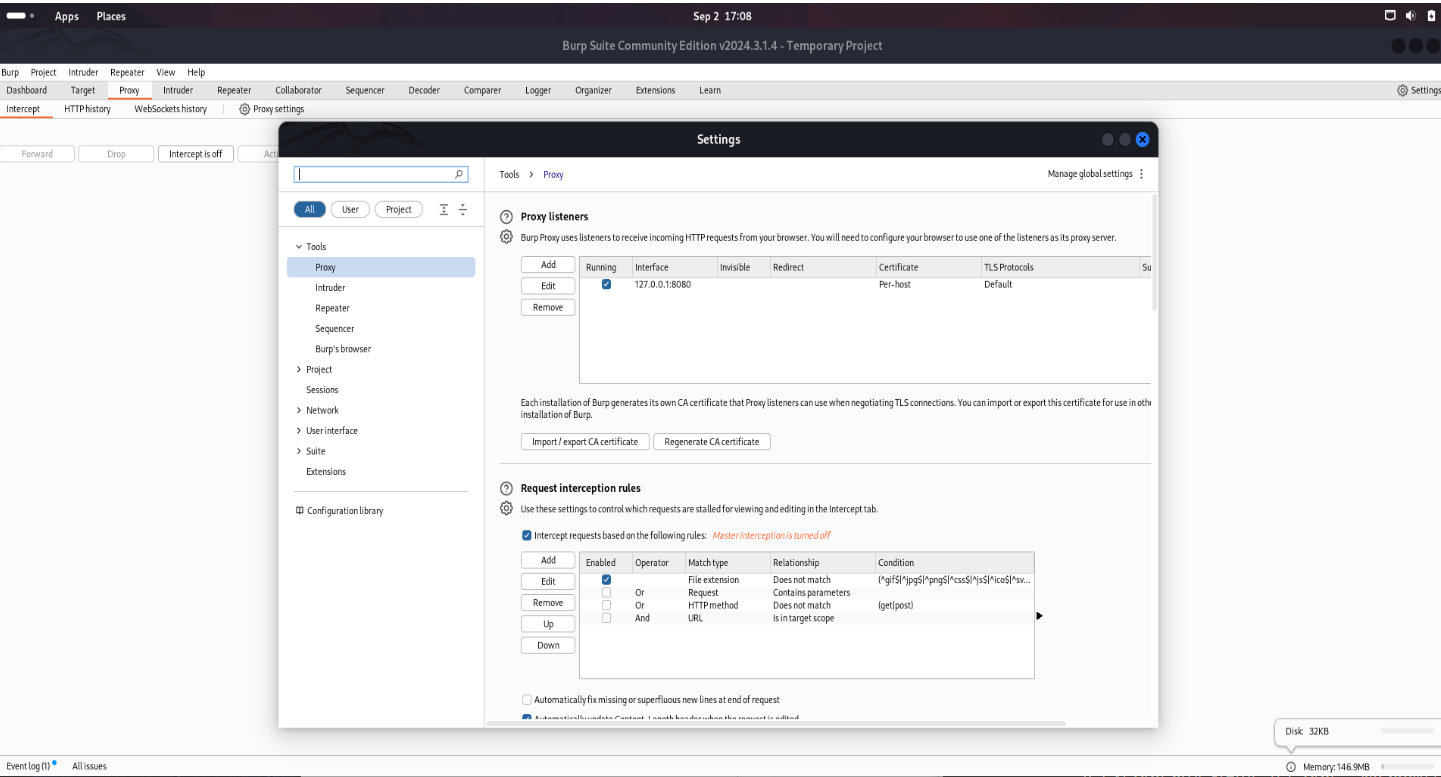Image resolution: width=1441 pixels, height=777 pixels.
Task: Expand the Suite tree section
Action: pos(299,452)
